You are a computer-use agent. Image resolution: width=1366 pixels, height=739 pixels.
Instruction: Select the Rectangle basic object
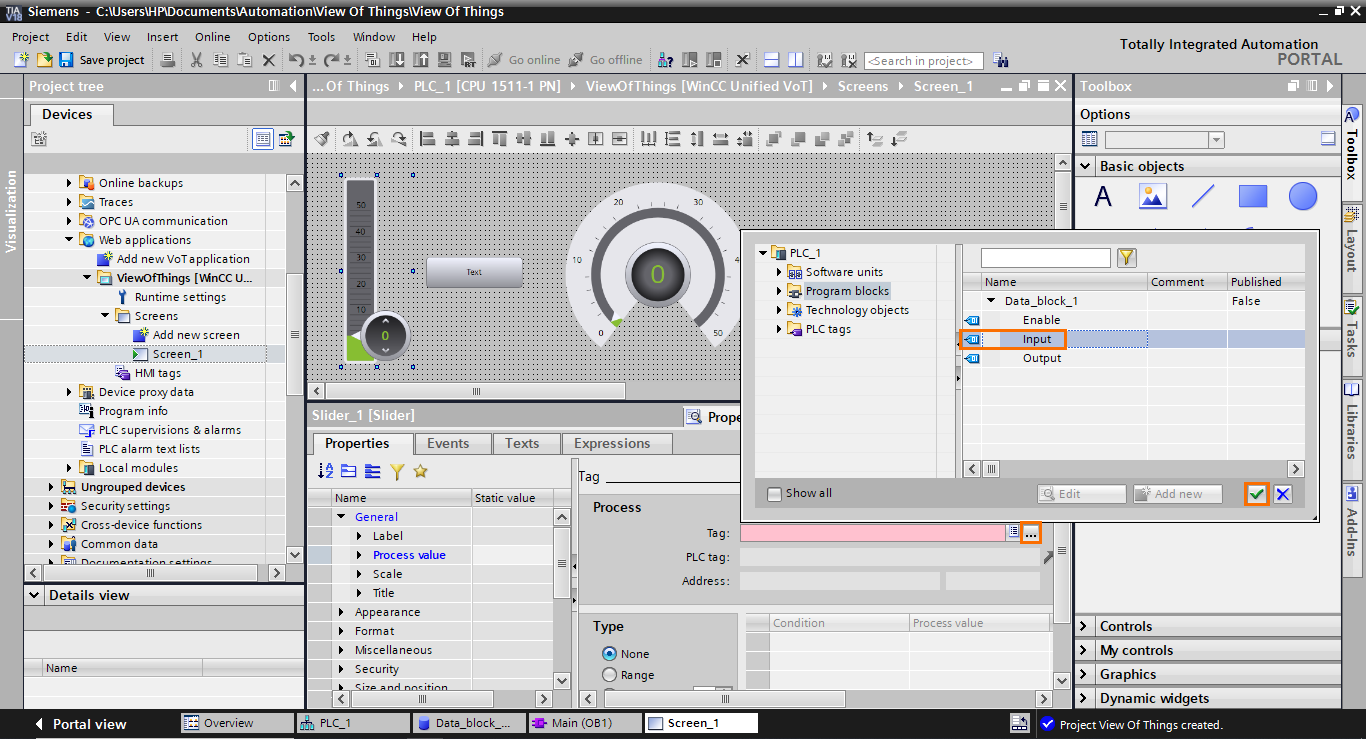pyautogui.click(x=1253, y=196)
